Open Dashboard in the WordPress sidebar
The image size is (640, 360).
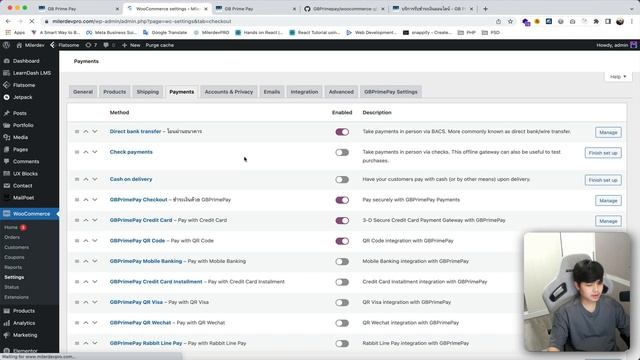coord(26,61)
